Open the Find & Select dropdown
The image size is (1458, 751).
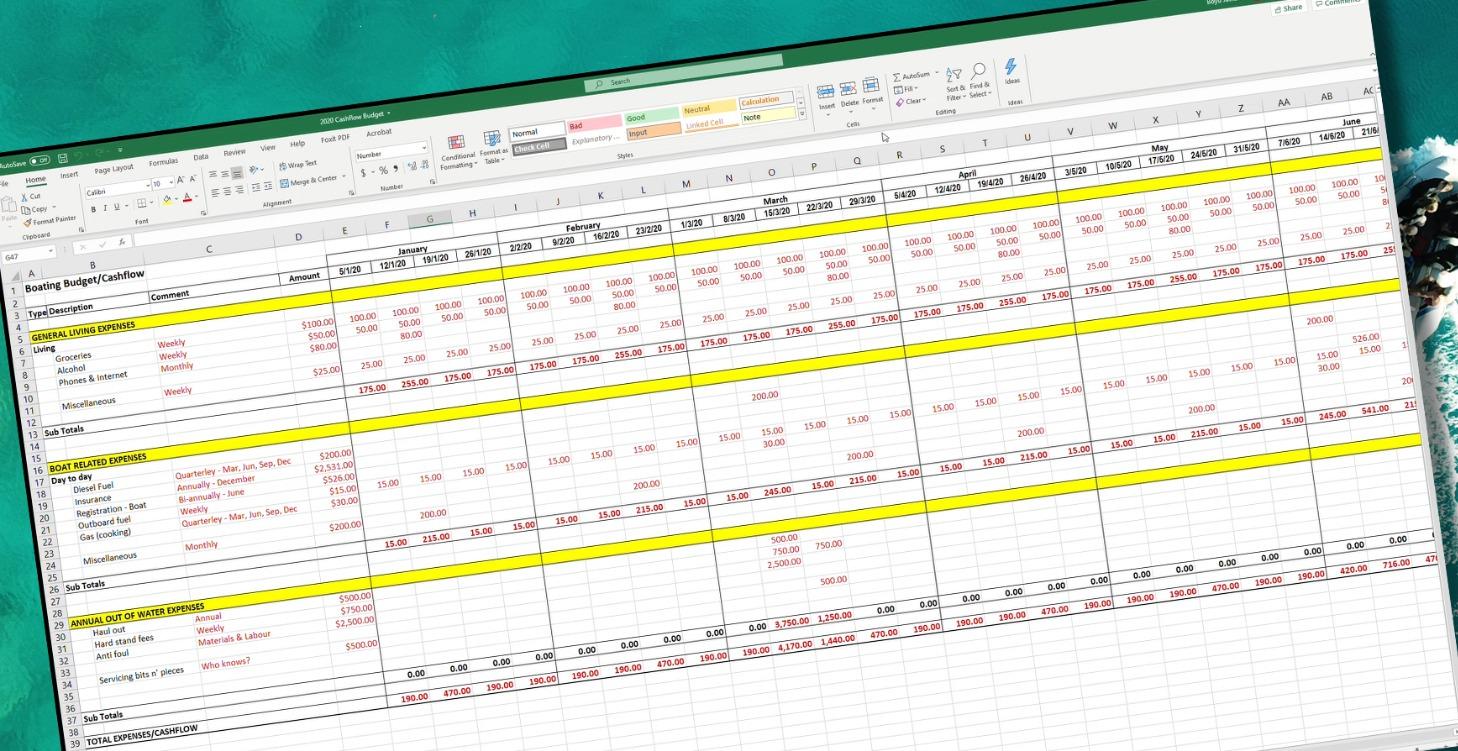pyautogui.click(x=979, y=80)
